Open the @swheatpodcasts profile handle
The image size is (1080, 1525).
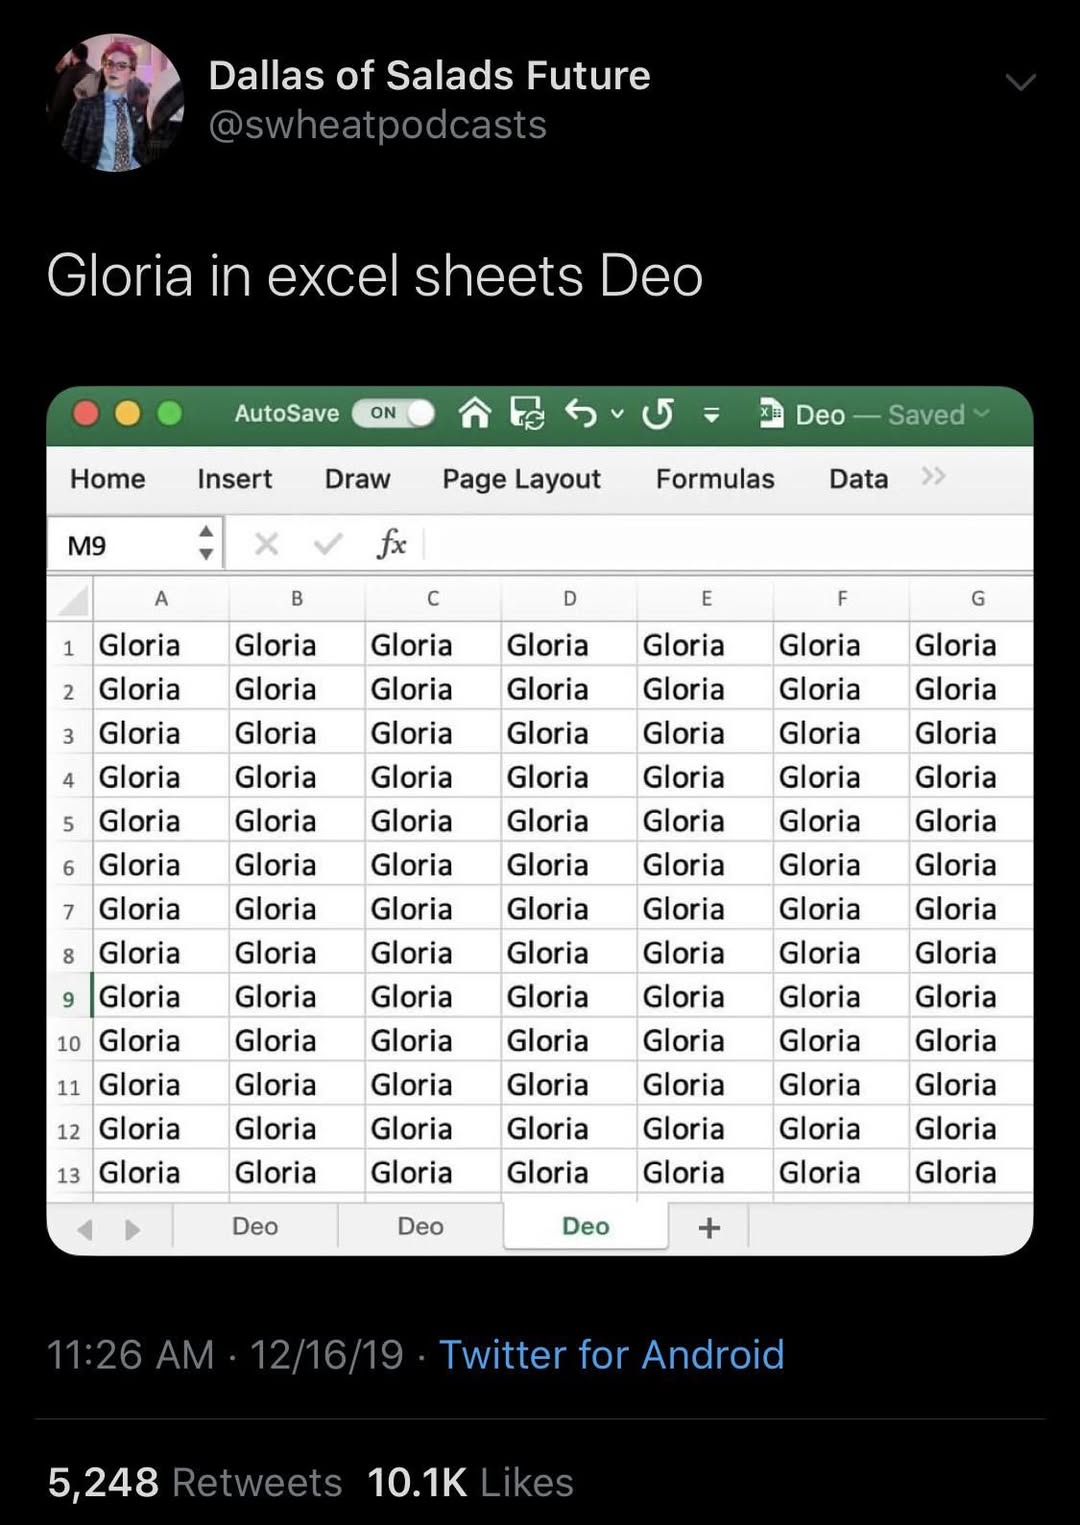(x=377, y=126)
